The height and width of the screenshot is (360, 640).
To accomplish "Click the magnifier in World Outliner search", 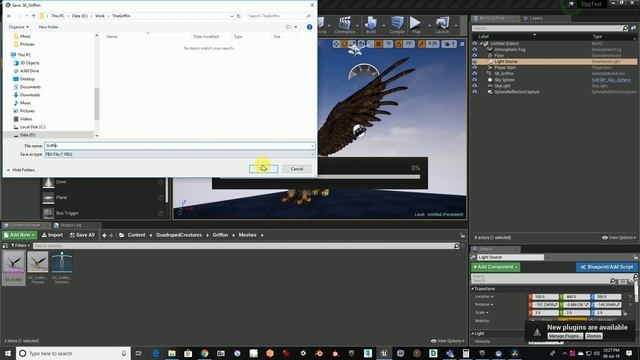I will point(625,28).
